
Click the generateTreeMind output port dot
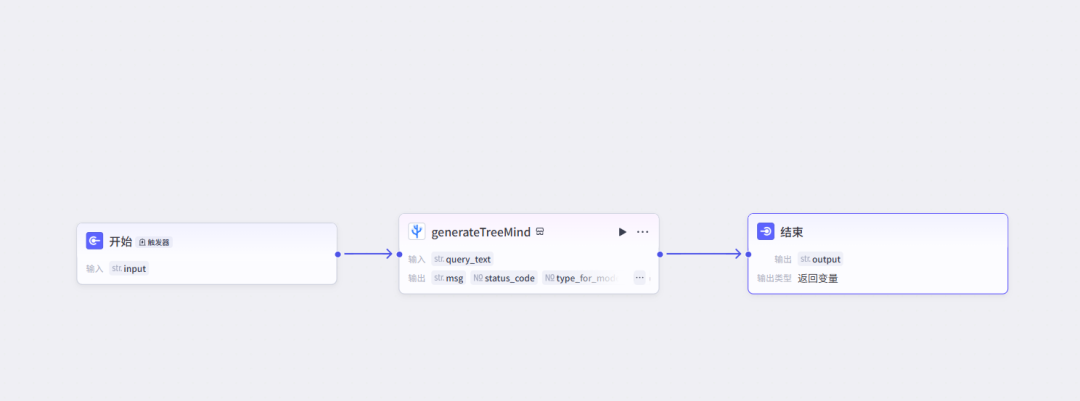coord(660,254)
